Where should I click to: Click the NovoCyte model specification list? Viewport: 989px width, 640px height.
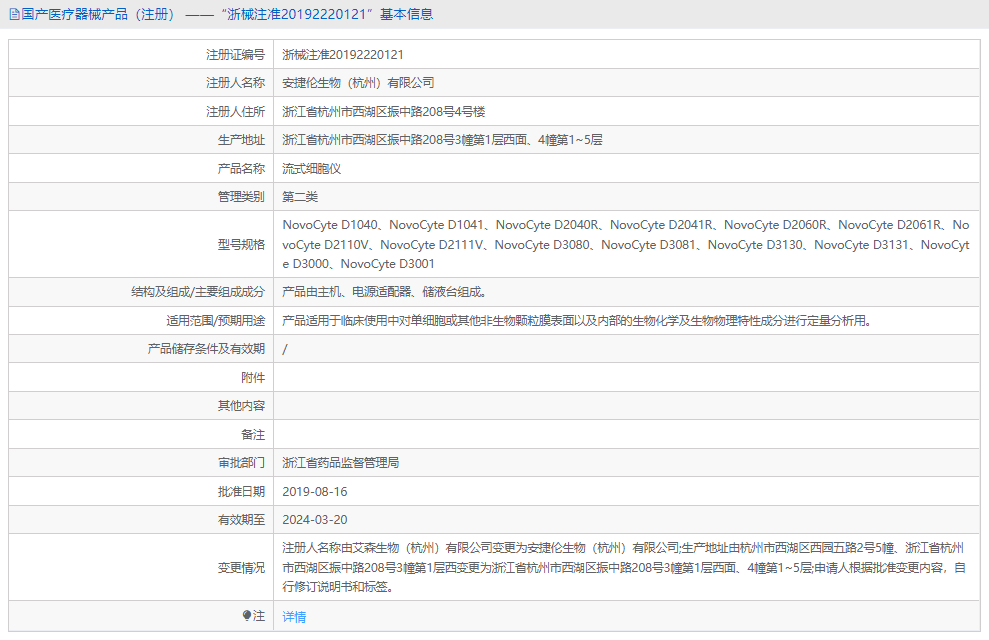pyautogui.click(x=626, y=244)
